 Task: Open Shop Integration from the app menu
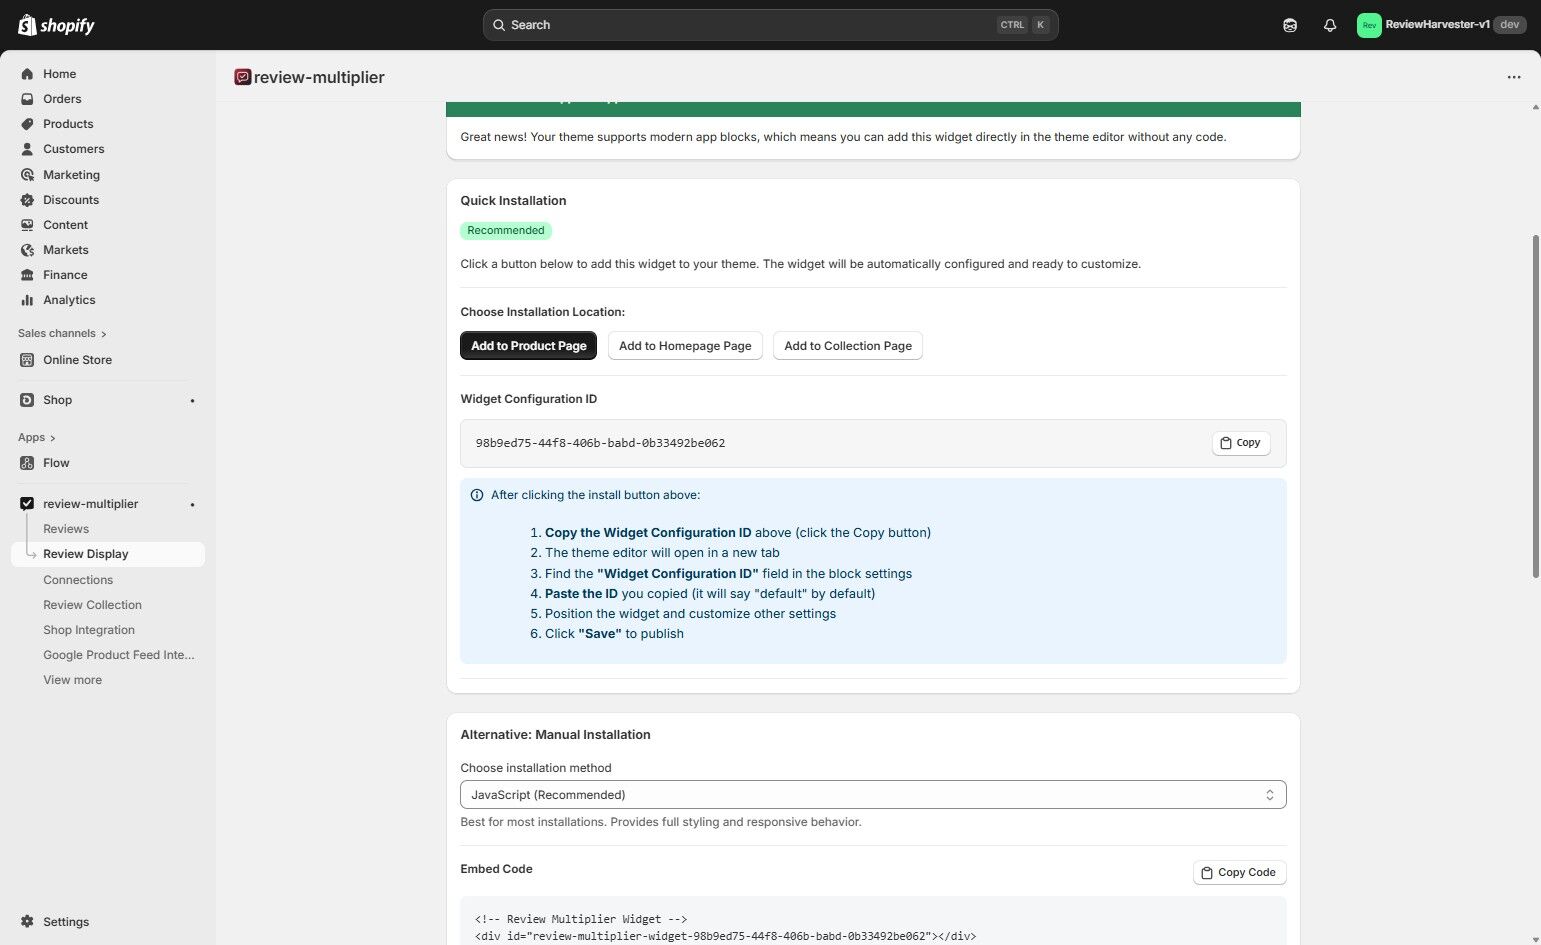pyautogui.click(x=88, y=629)
